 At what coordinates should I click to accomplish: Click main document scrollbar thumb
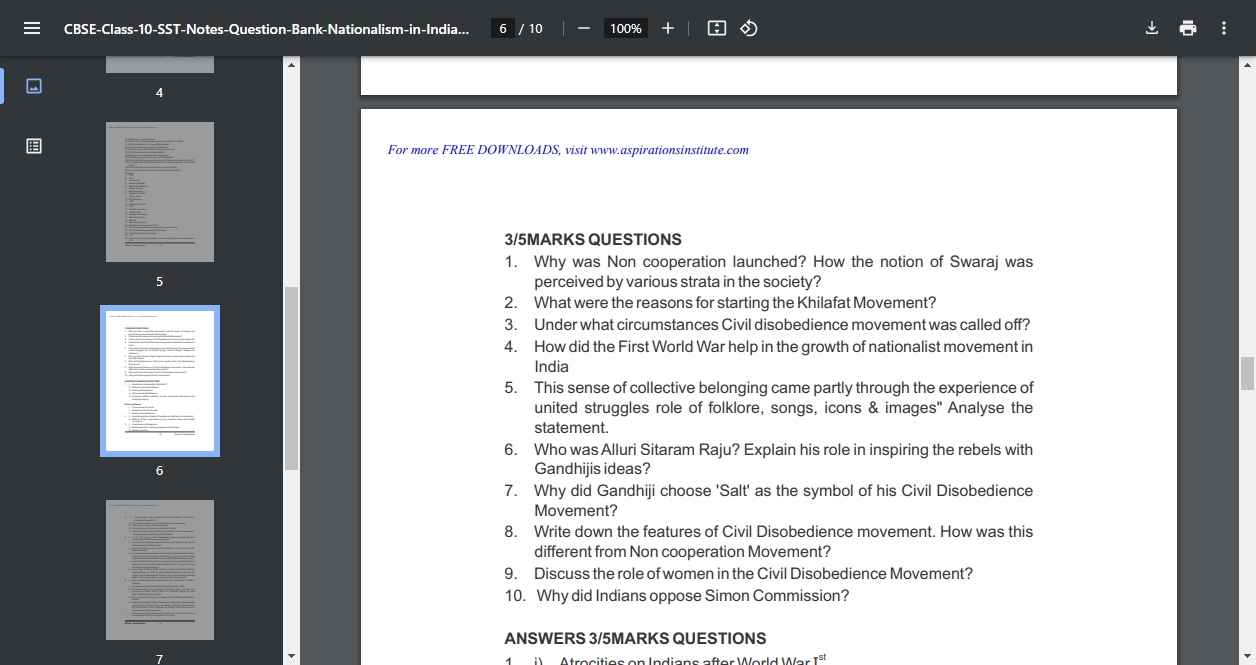(x=1247, y=373)
